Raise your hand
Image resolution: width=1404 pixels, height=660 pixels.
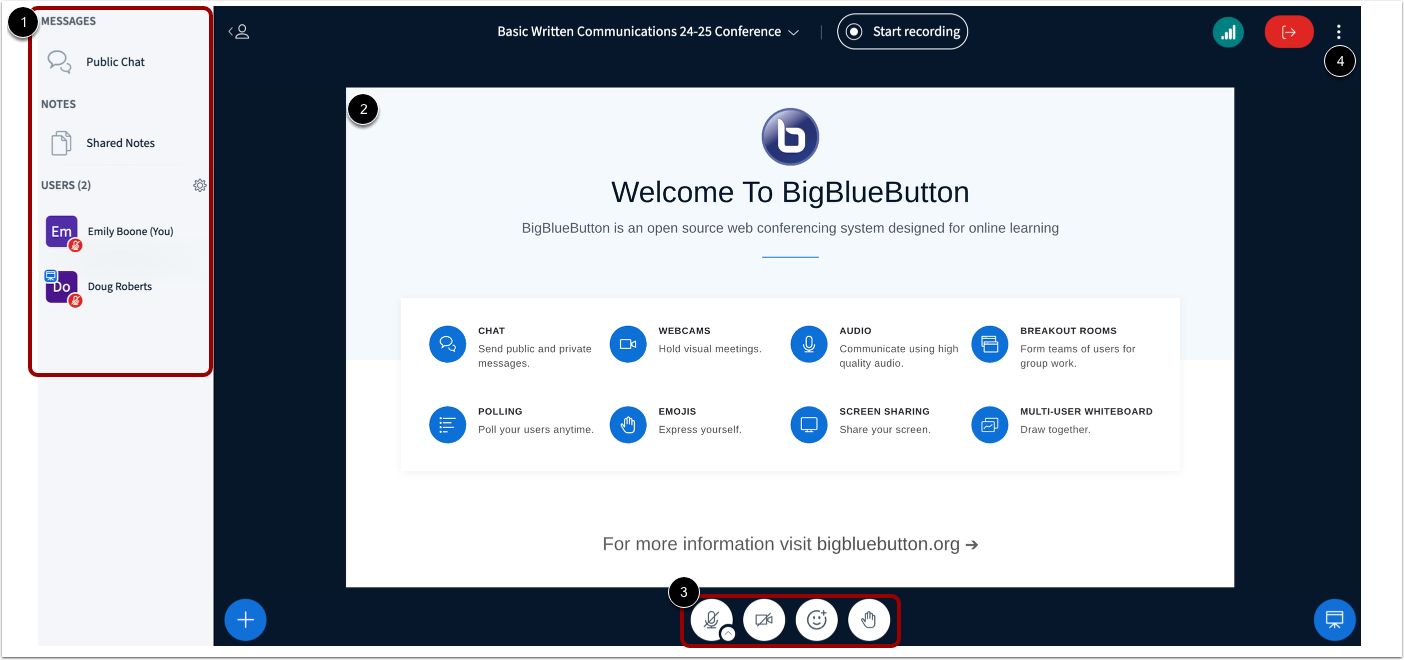(869, 619)
